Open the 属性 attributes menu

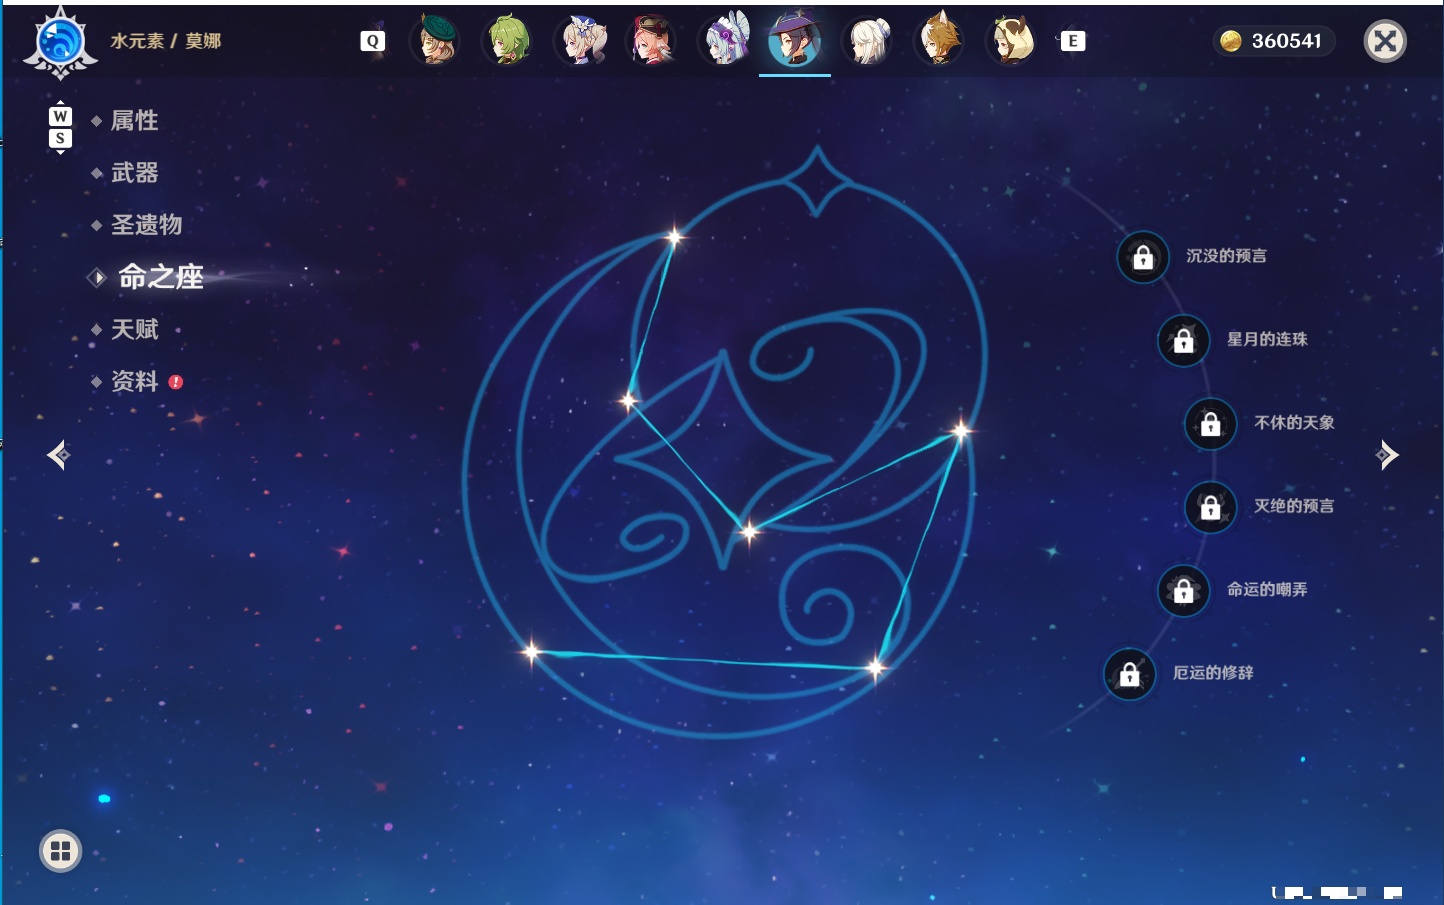(134, 121)
